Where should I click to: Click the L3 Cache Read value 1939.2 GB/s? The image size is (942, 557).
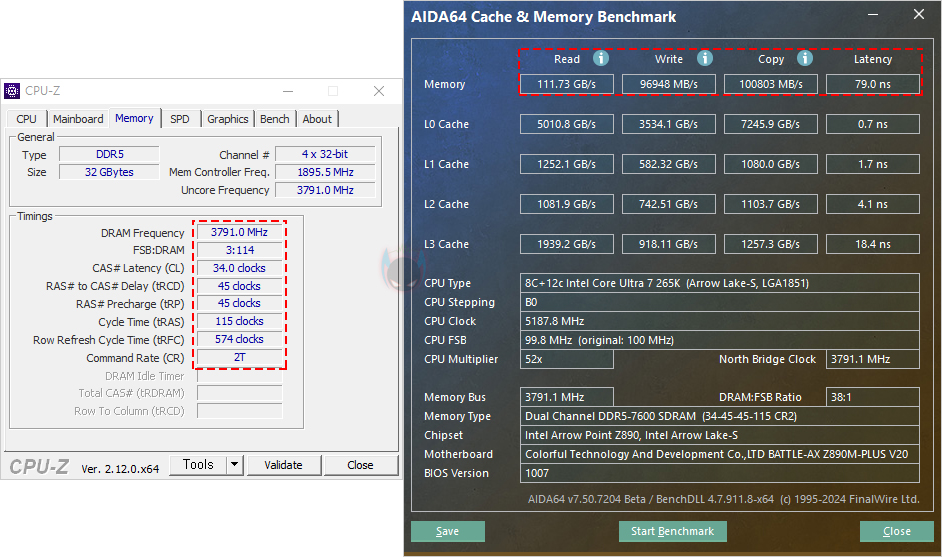coord(567,245)
